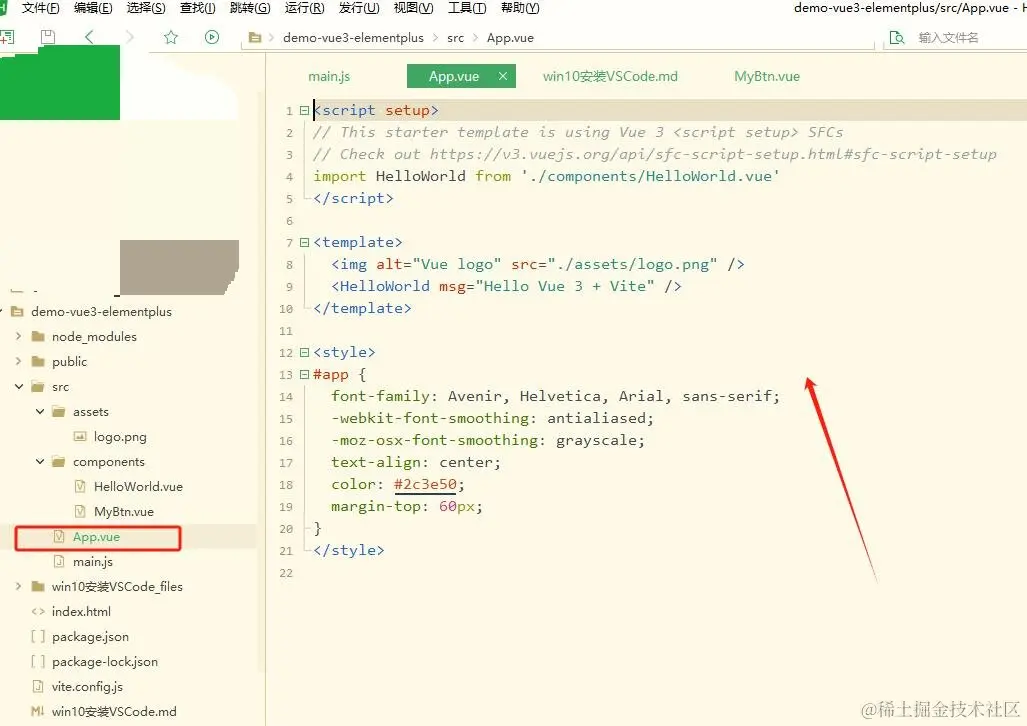Expand the node_modules folder
The image size is (1027, 726).
[x=18, y=336]
